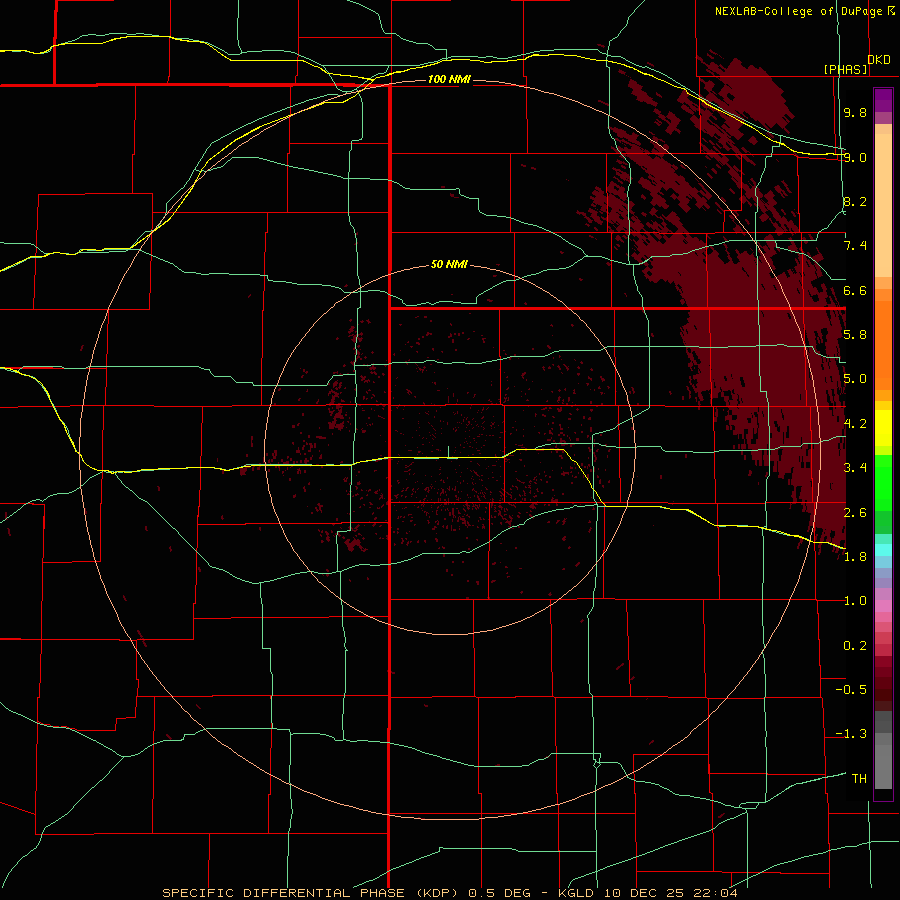Viewport: 900px width, 900px height.
Task: Click the 1.0 color scale label
Action: tap(855, 601)
